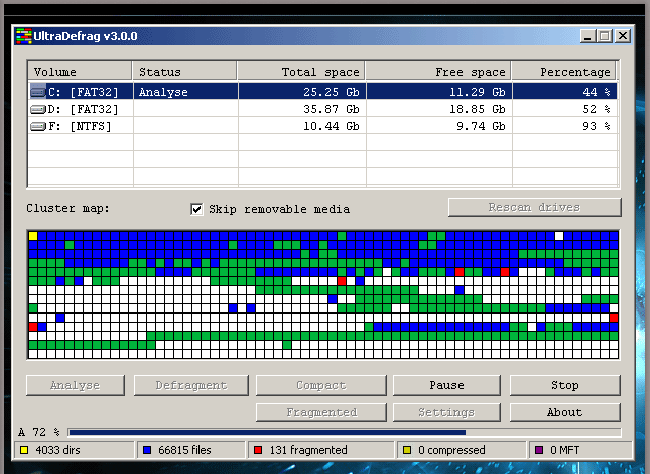Click the blue files legend square

pos(147,450)
